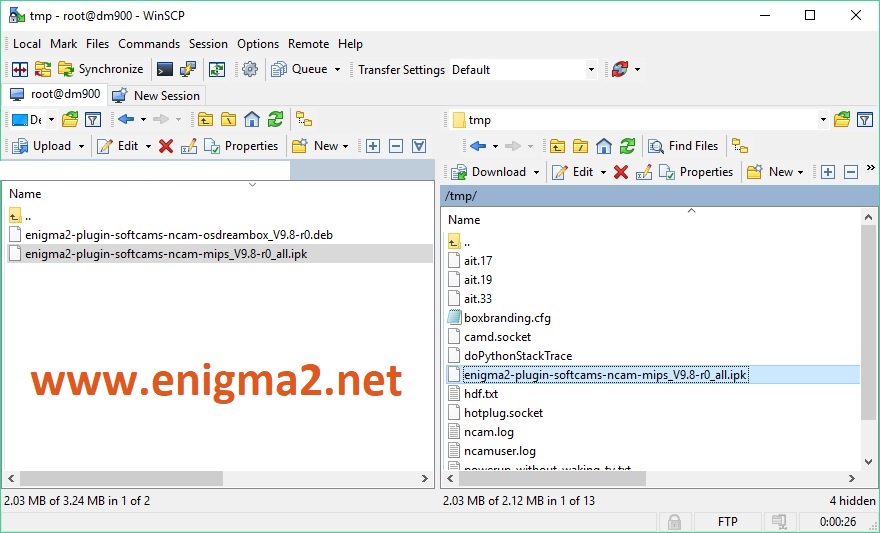This screenshot has height=533, width=880.
Task: Click the local New button
Action: coord(322,146)
